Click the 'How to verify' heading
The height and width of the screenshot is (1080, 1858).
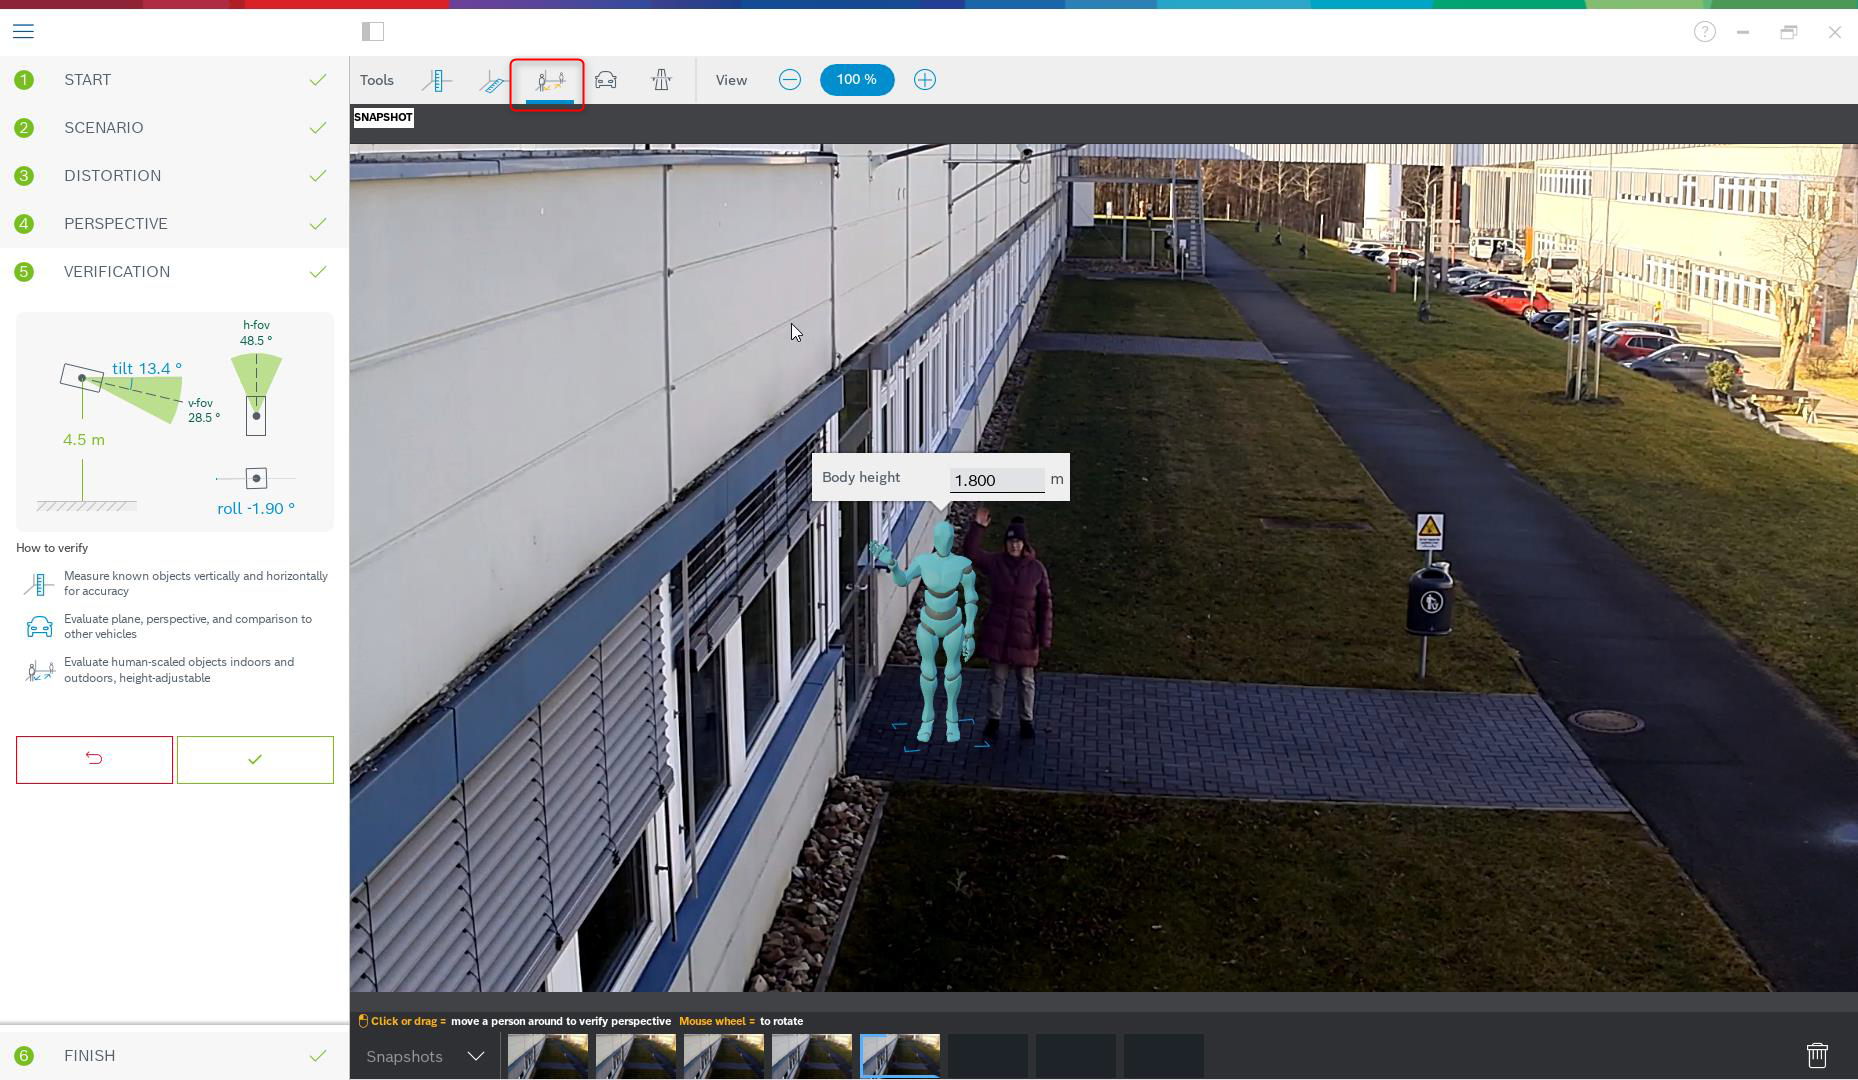click(52, 548)
